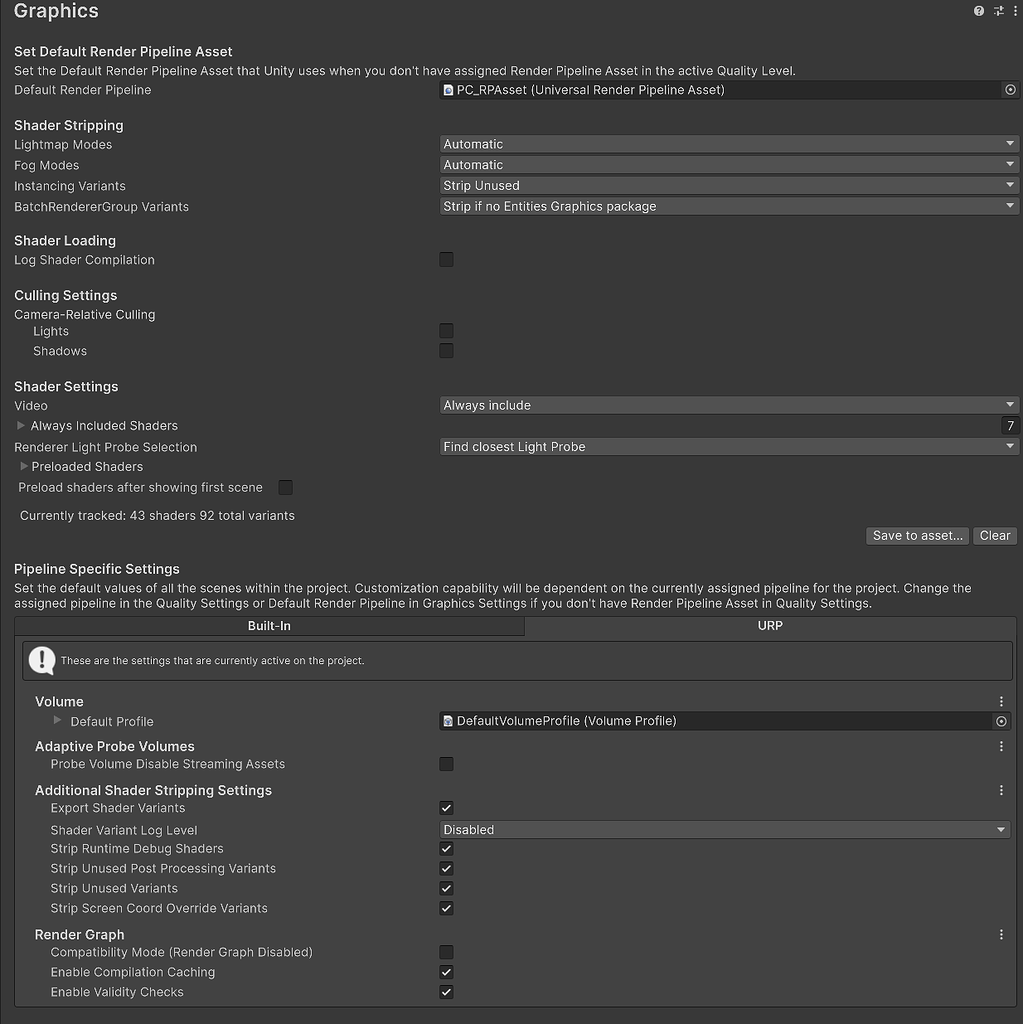Switch to the URP tab
This screenshot has width=1023, height=1024.
coord(769,625)
